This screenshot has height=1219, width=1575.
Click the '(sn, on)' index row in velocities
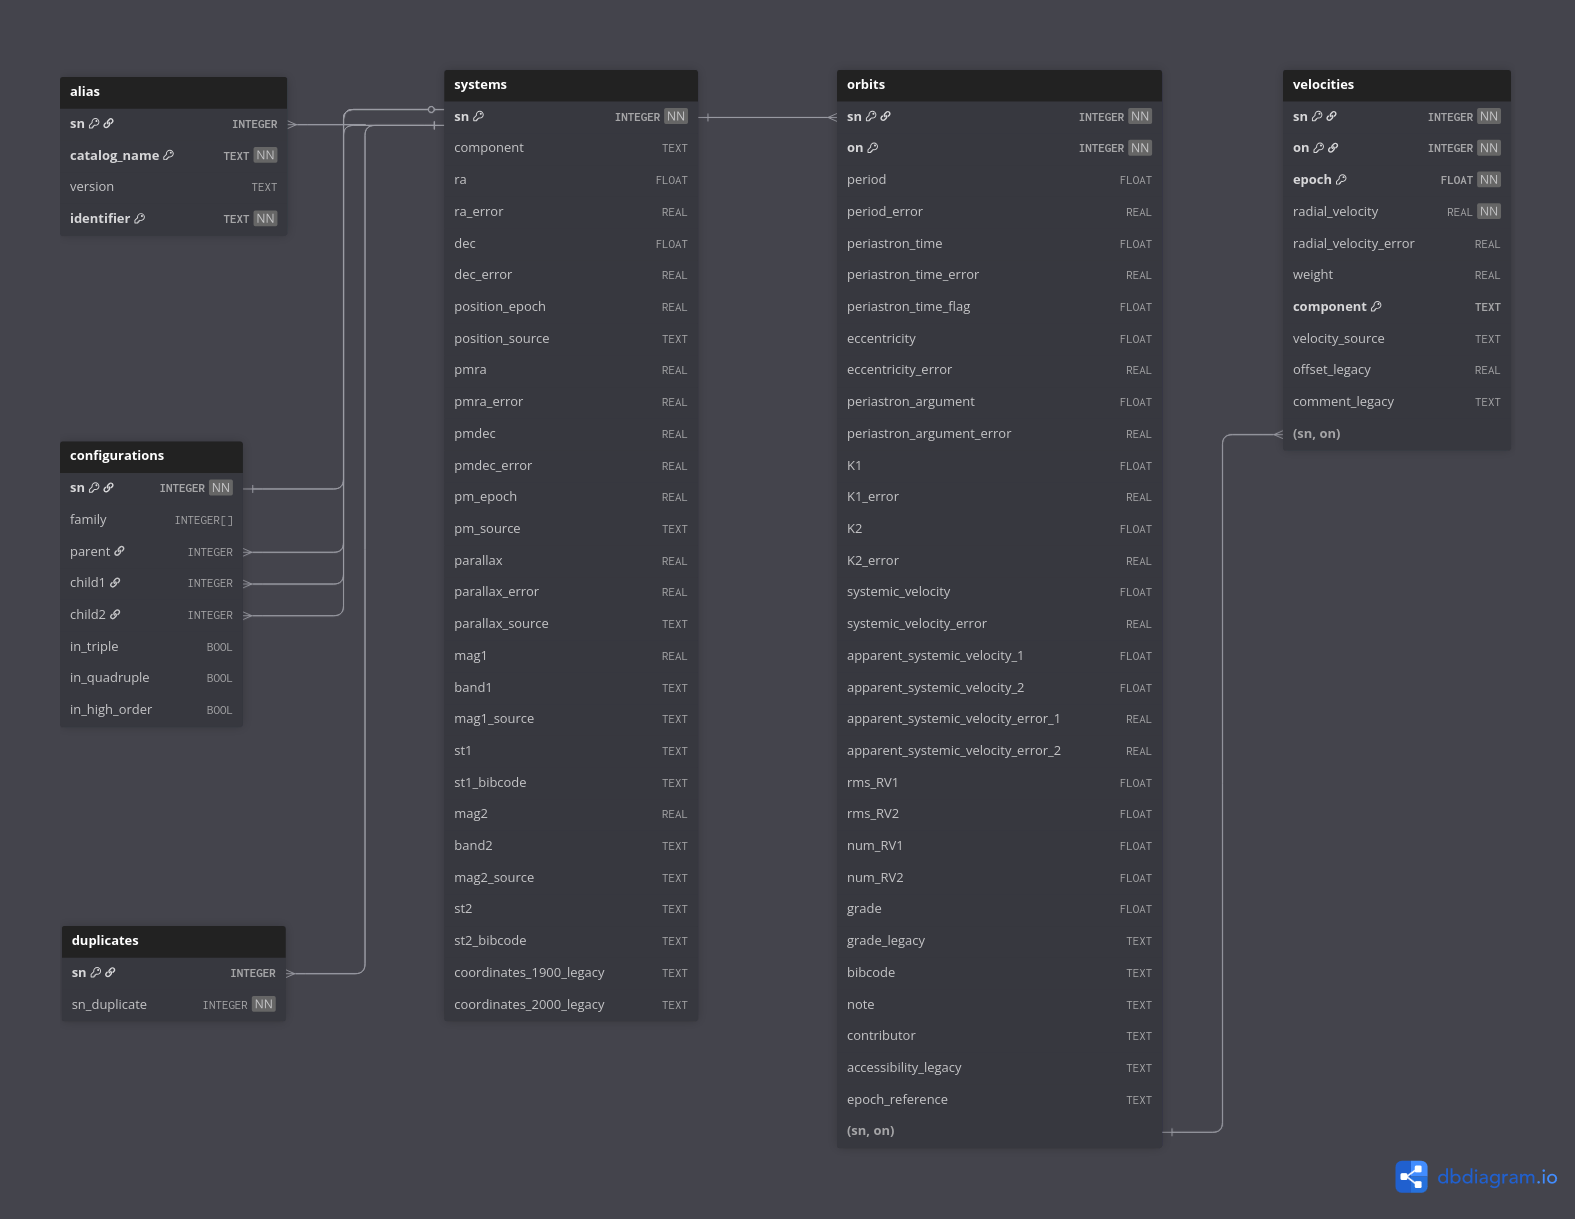(x=1396, y=434)
